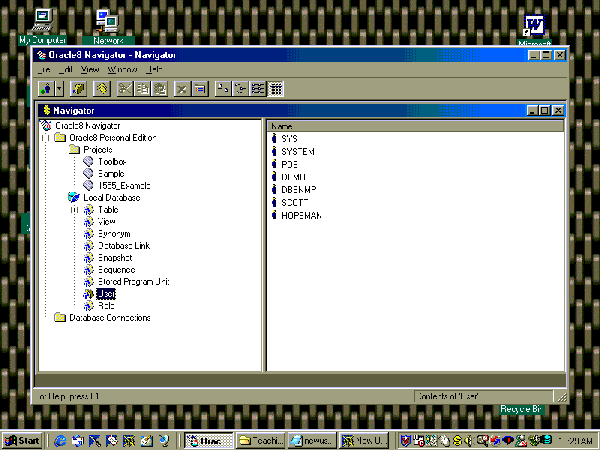Screen dimensions: 600x450
Task: Select the View tree item
Action: point(106,222)
